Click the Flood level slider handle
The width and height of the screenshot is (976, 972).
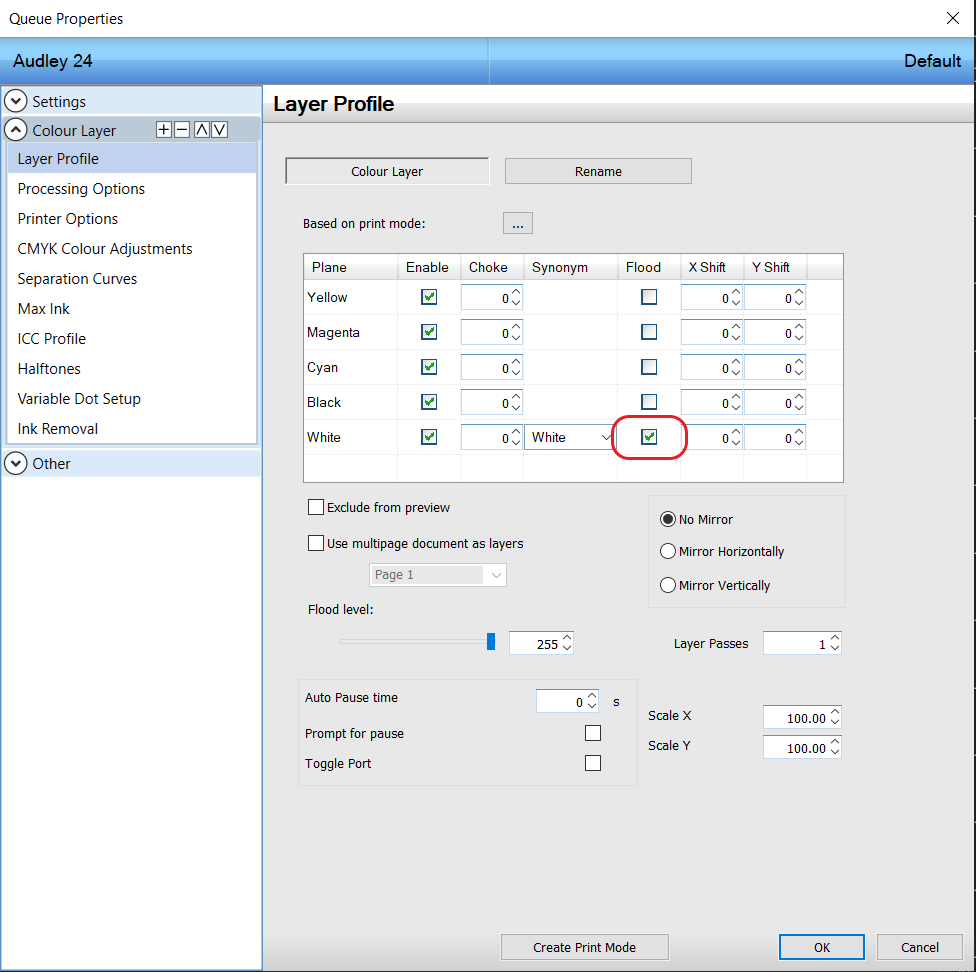coord(491,642)
